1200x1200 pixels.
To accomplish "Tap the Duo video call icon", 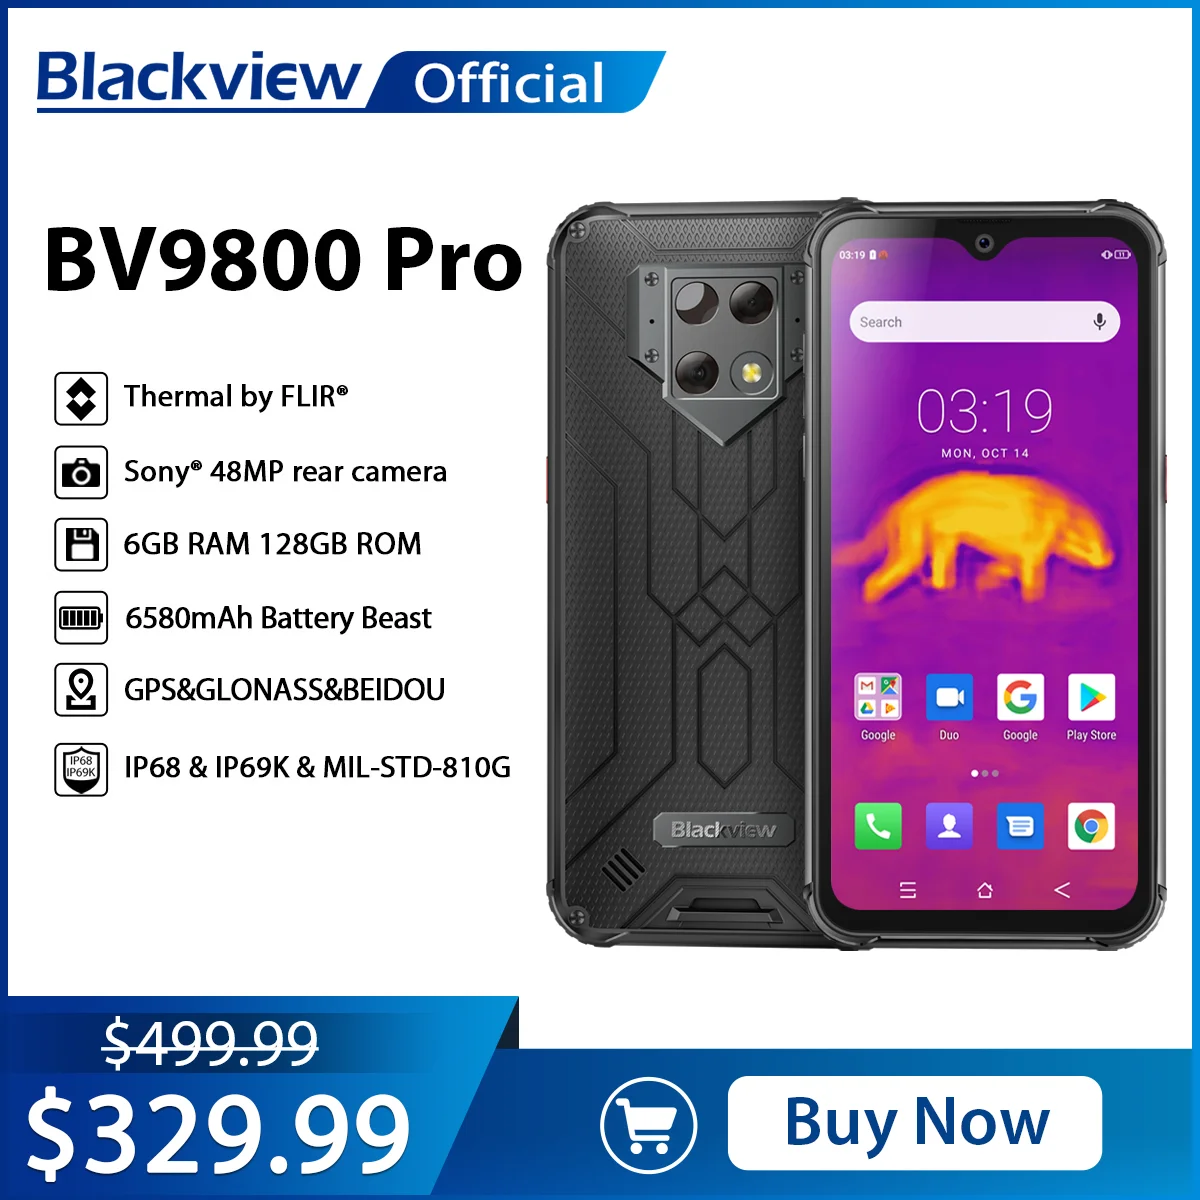I will pos(949,697).
